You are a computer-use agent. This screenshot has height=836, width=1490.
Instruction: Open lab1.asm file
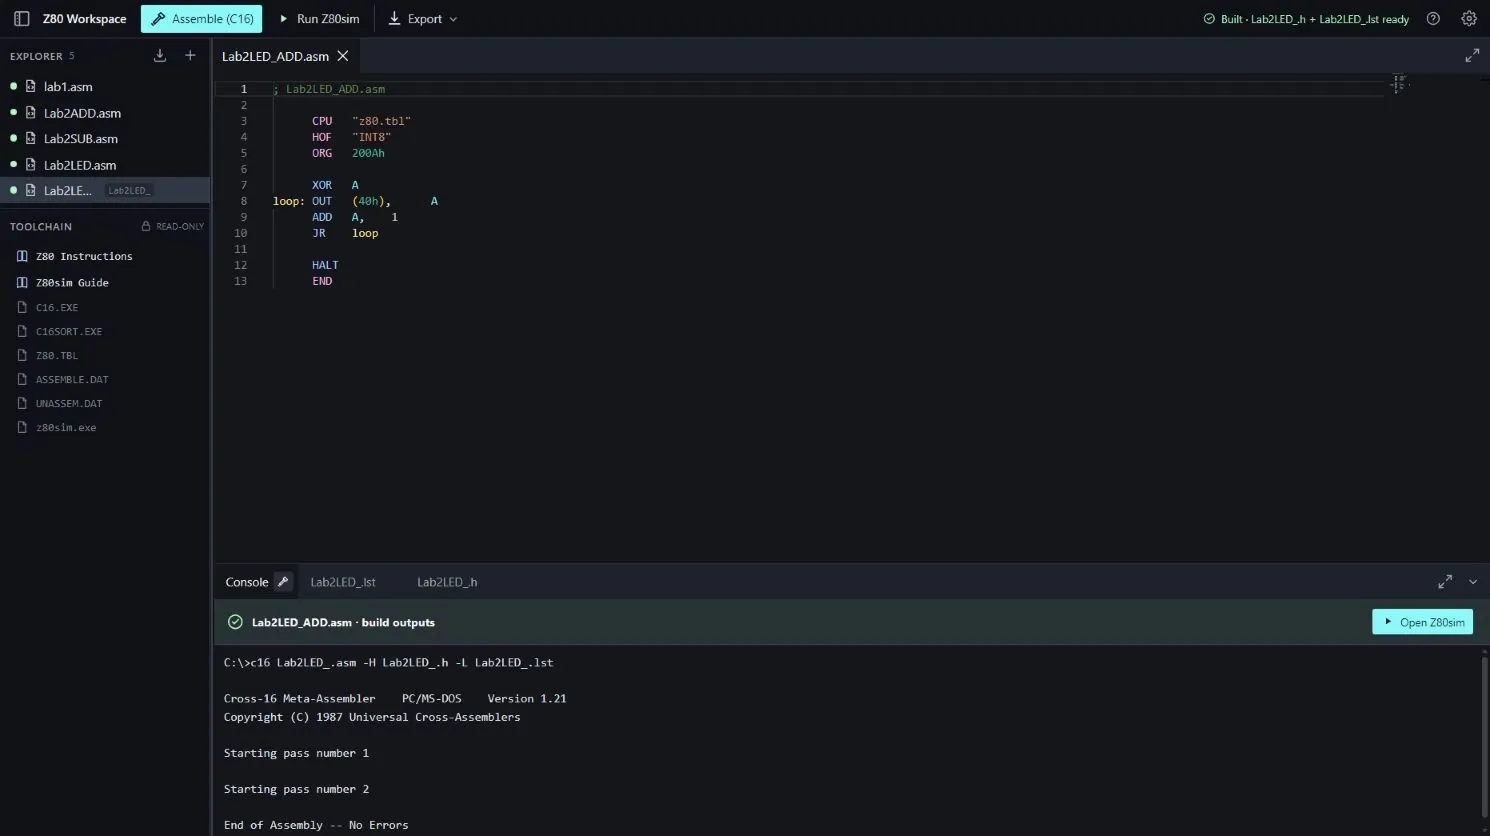tap(105, 87)
